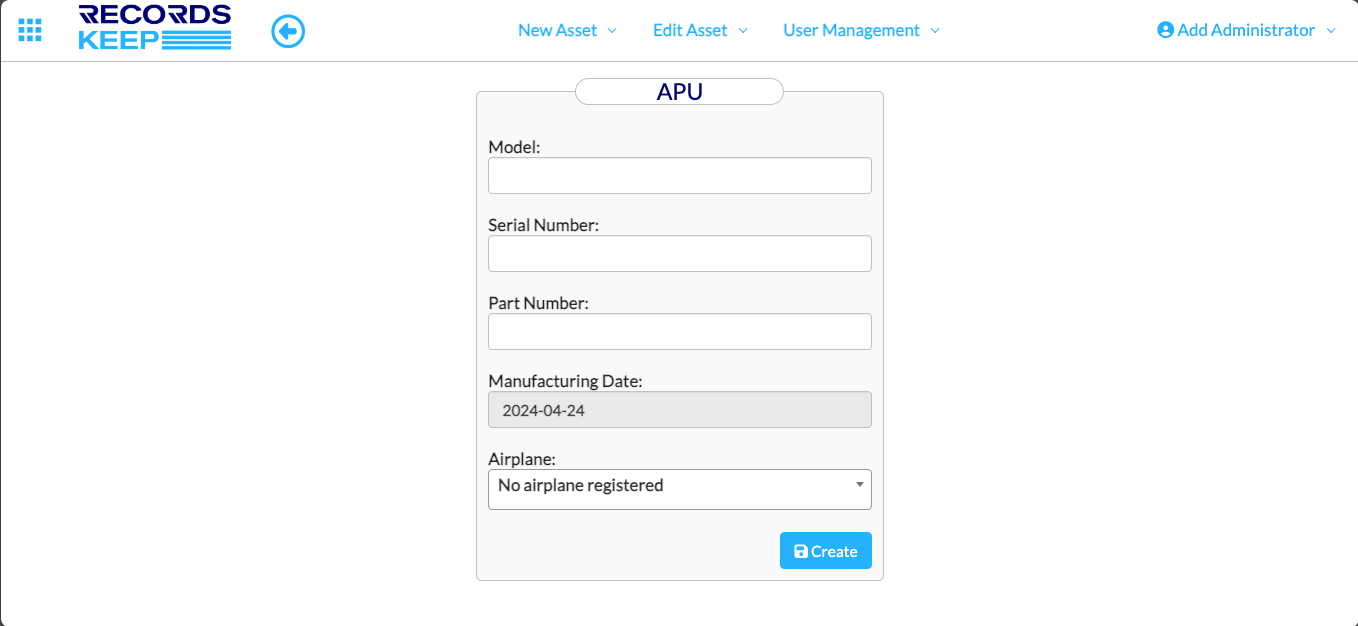This screenshot has height=626, width=1358.
Task: Click chevron next to New Asset
Action: click(x=612, y=31)
